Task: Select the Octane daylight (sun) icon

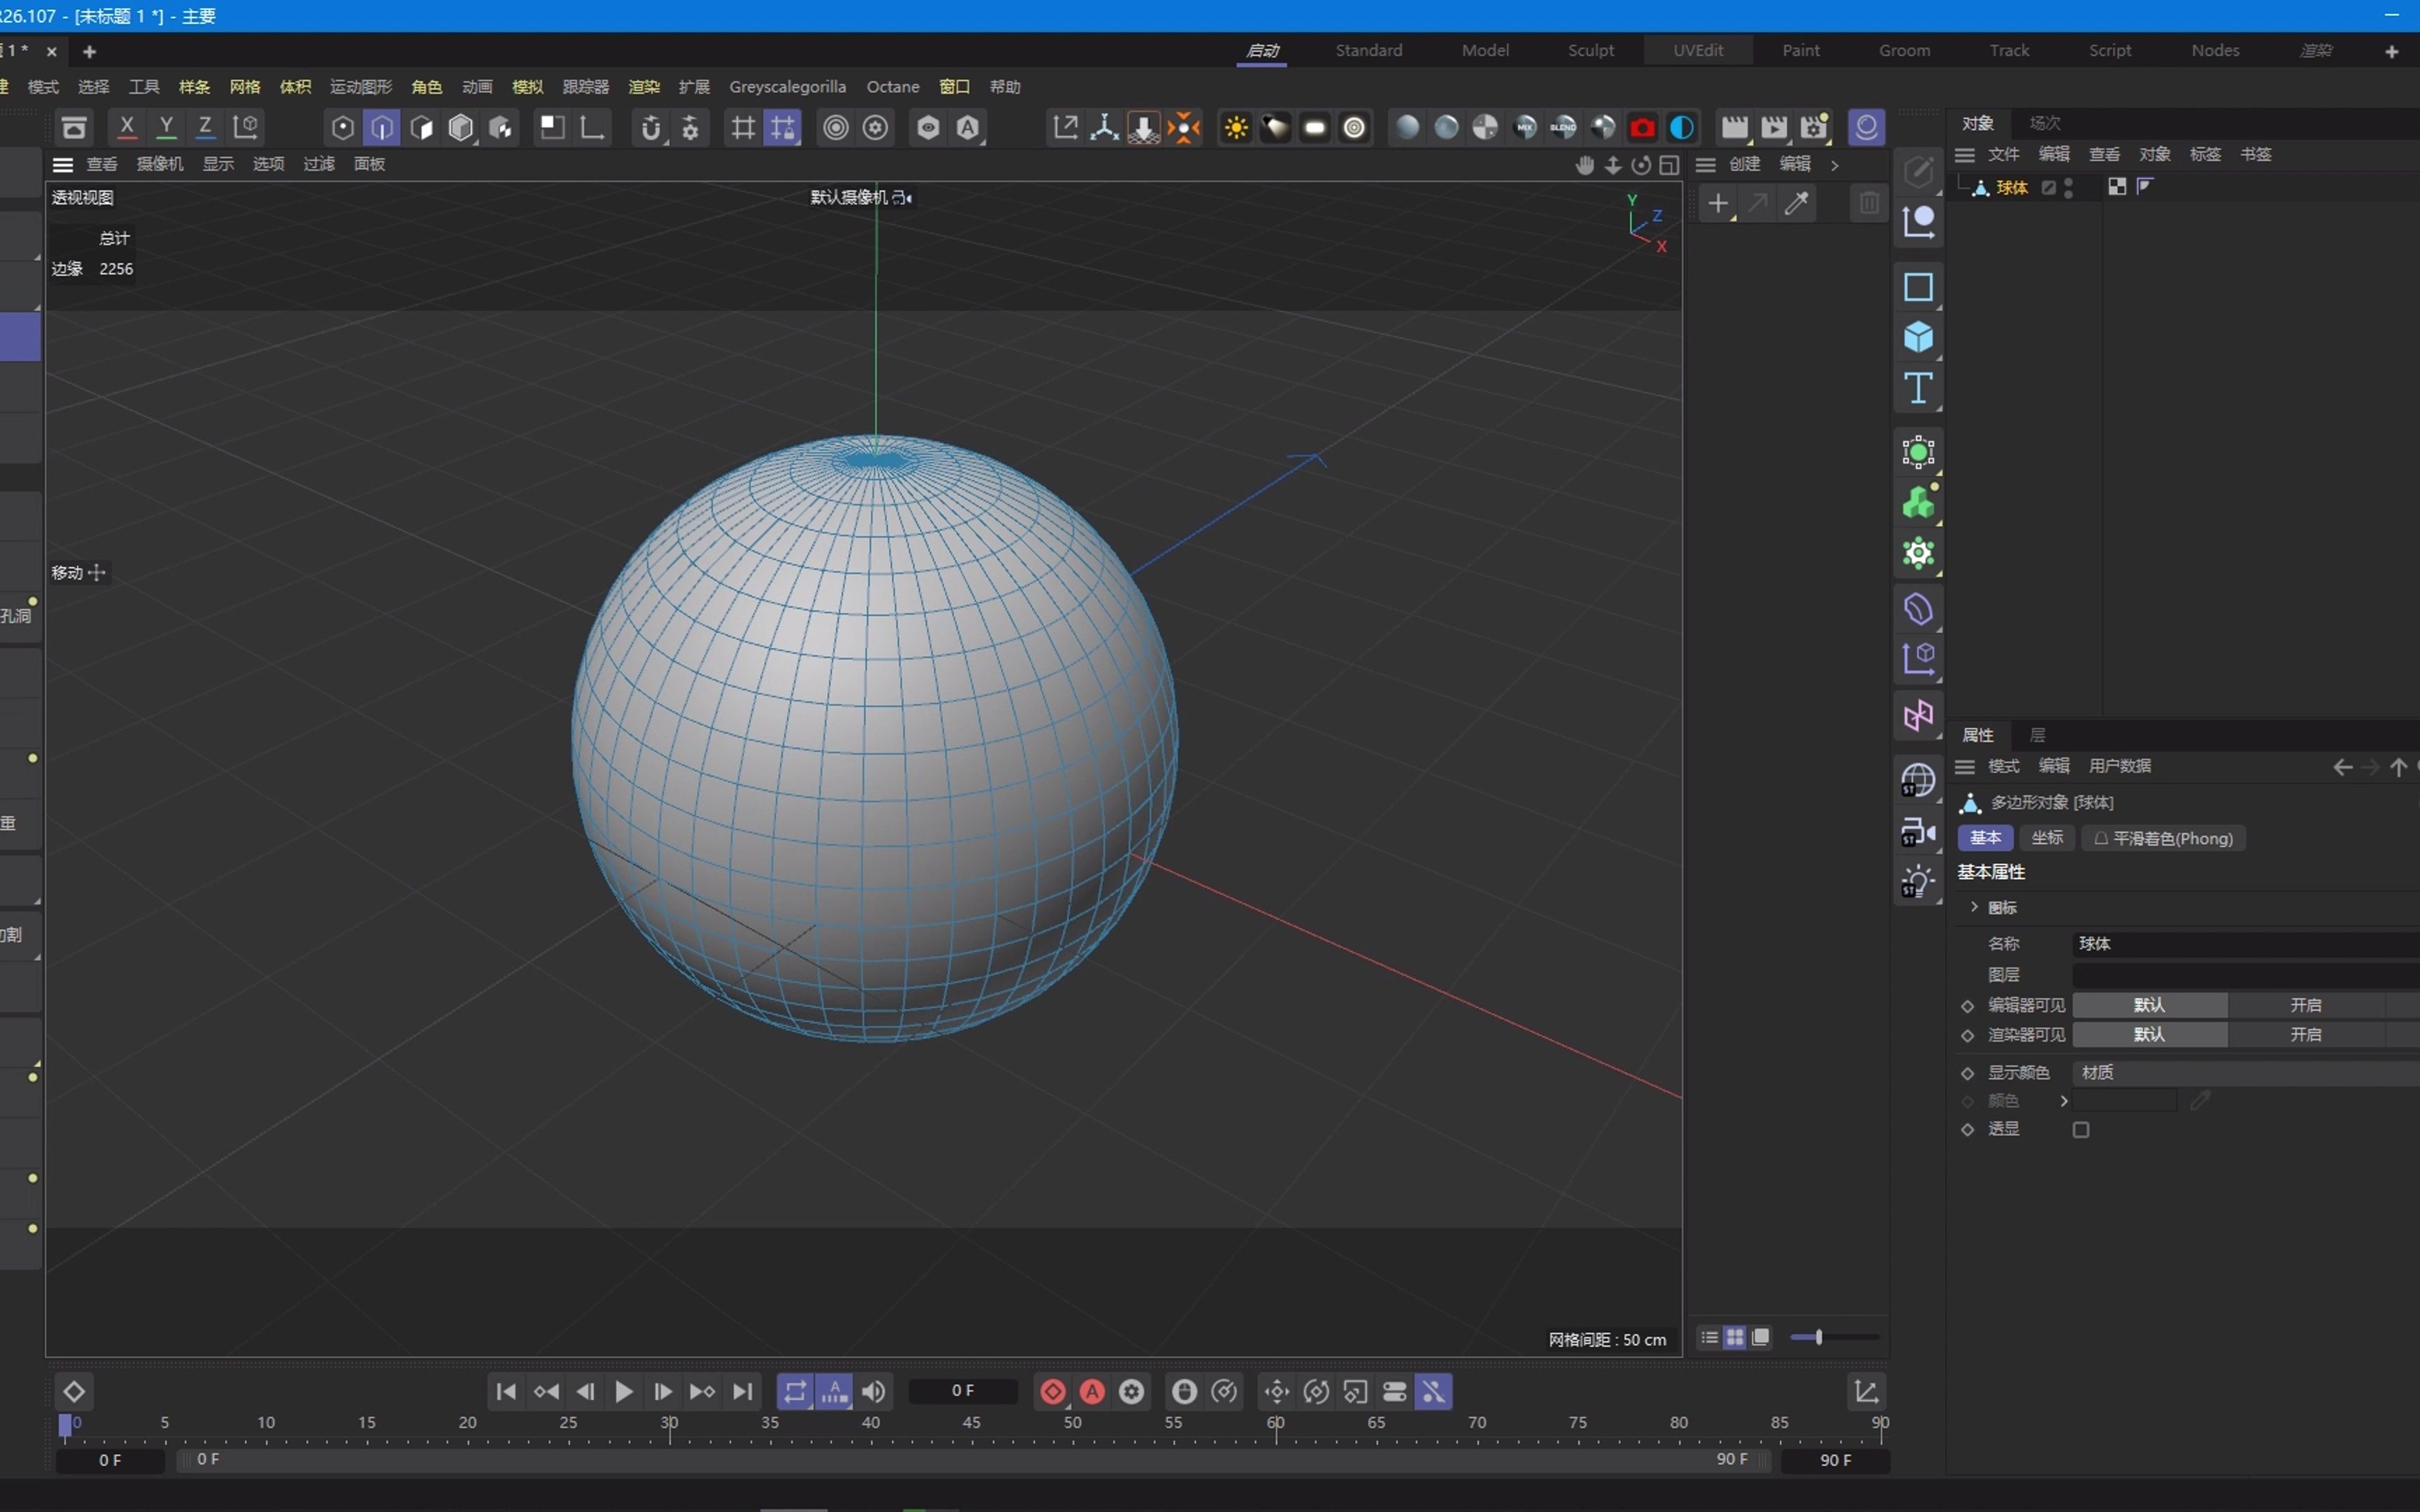Action: (1236, 127)
